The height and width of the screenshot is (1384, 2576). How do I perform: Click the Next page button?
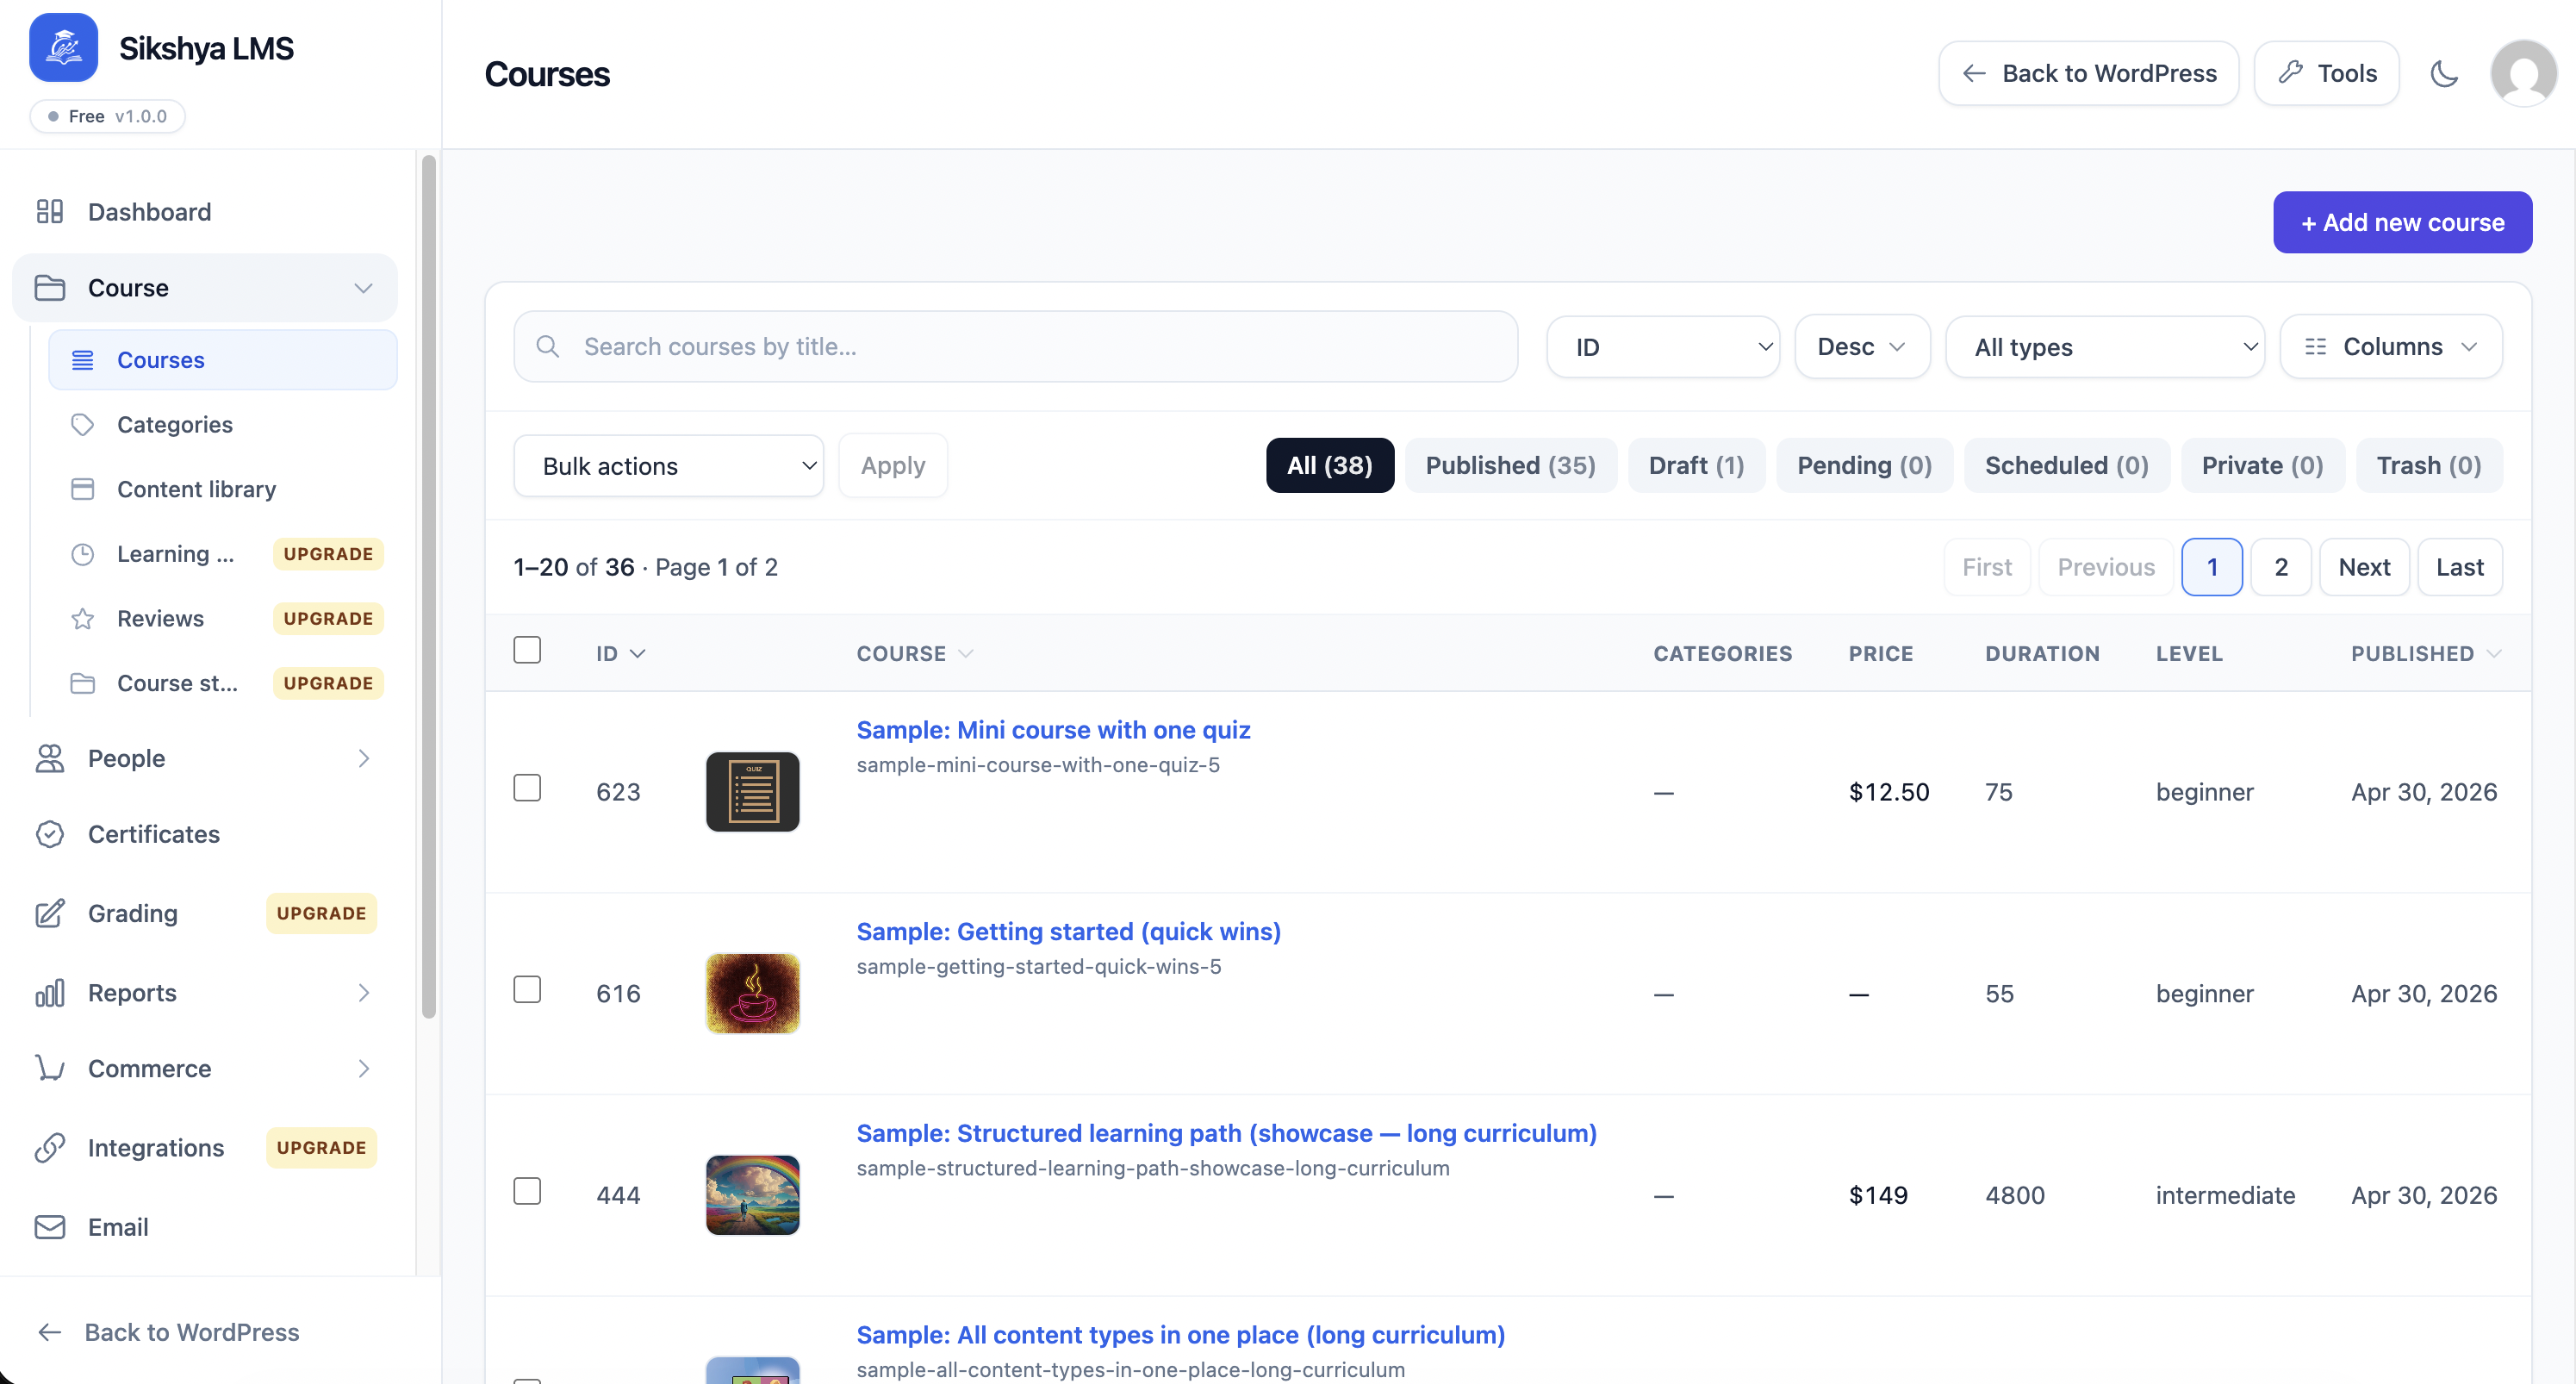point(2364,567)
